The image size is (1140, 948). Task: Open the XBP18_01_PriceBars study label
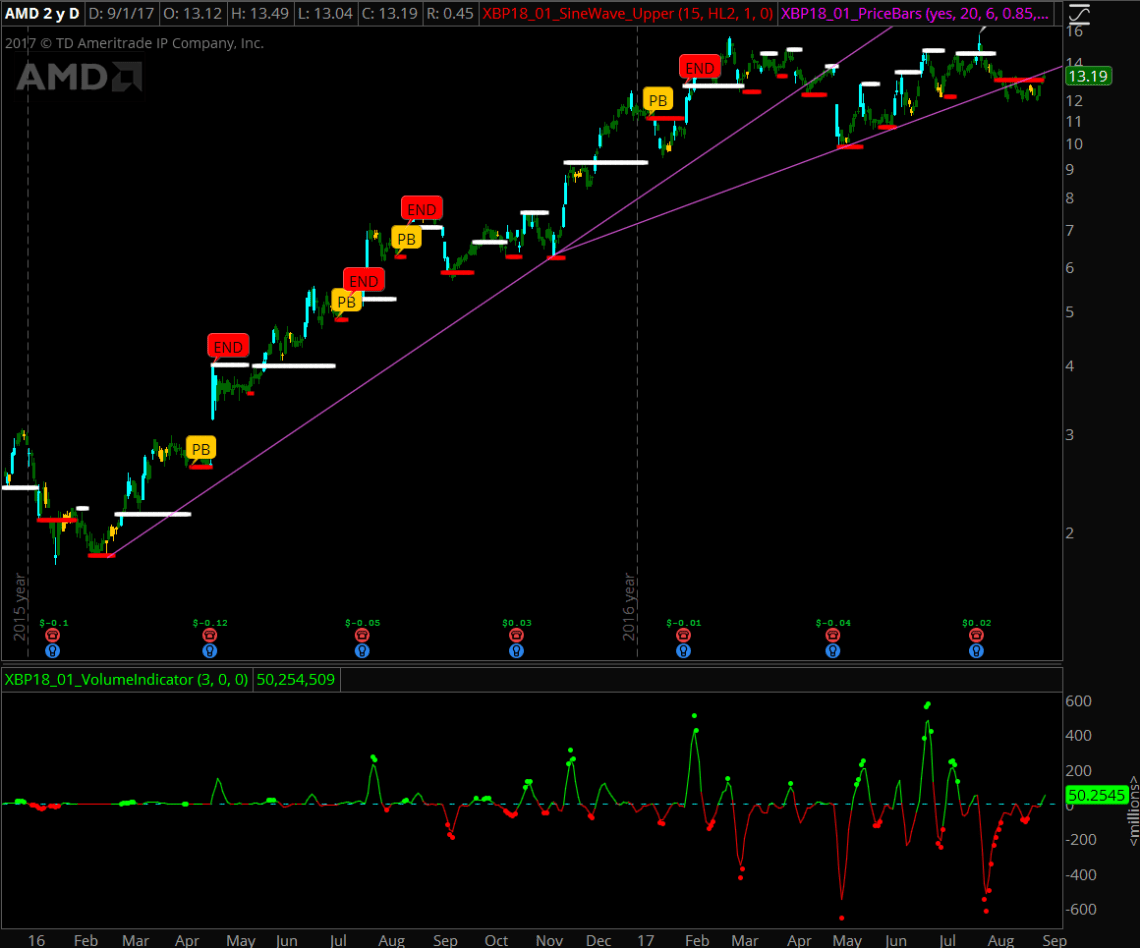point(915,14)
